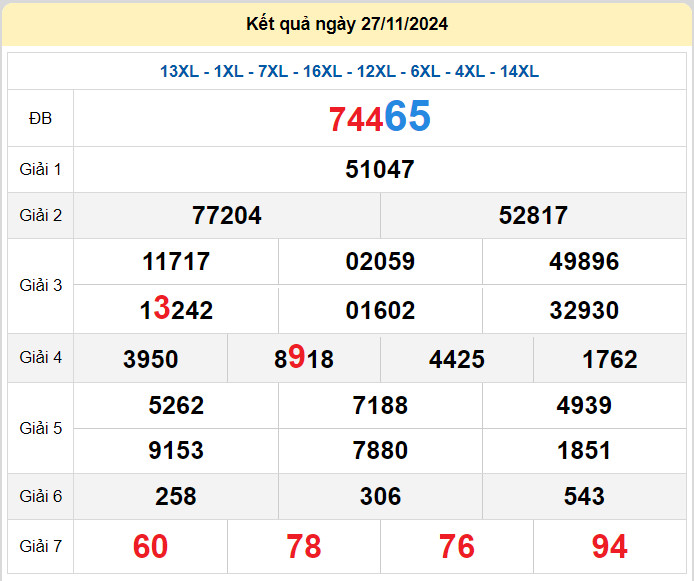Select the Giải 4 number 8918
The width and height of the screenshot is (694, 581).
click(x=304, y=358)
